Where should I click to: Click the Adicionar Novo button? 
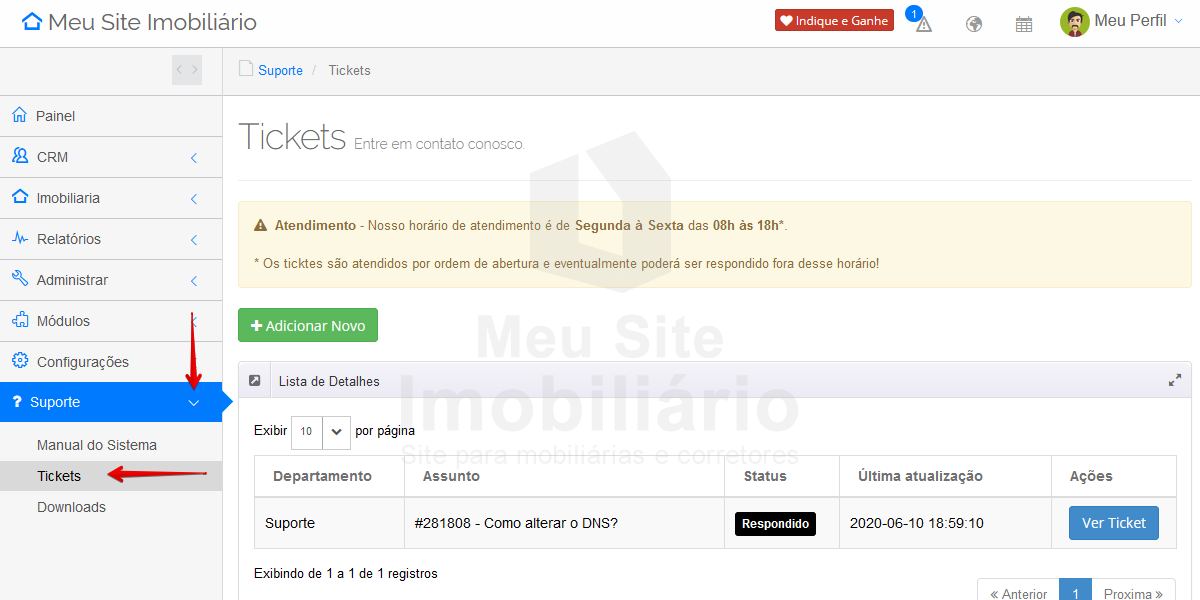308,325
